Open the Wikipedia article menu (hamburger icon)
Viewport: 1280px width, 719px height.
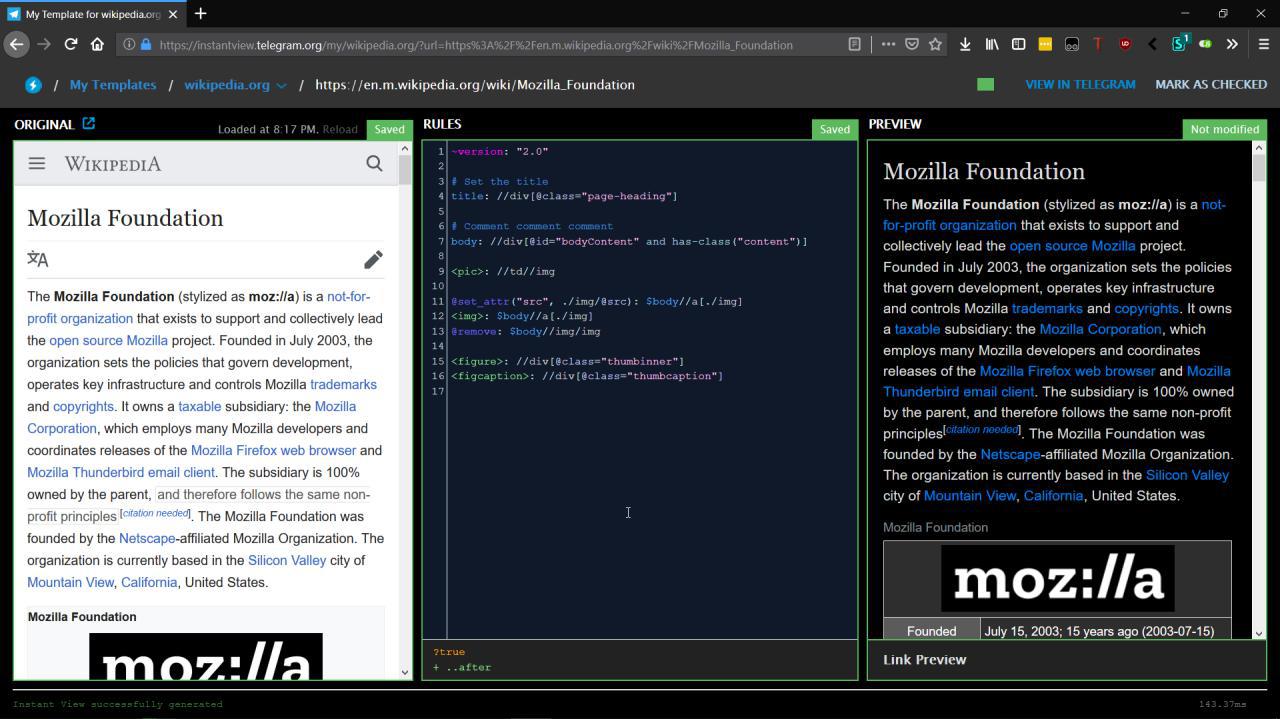36,163
